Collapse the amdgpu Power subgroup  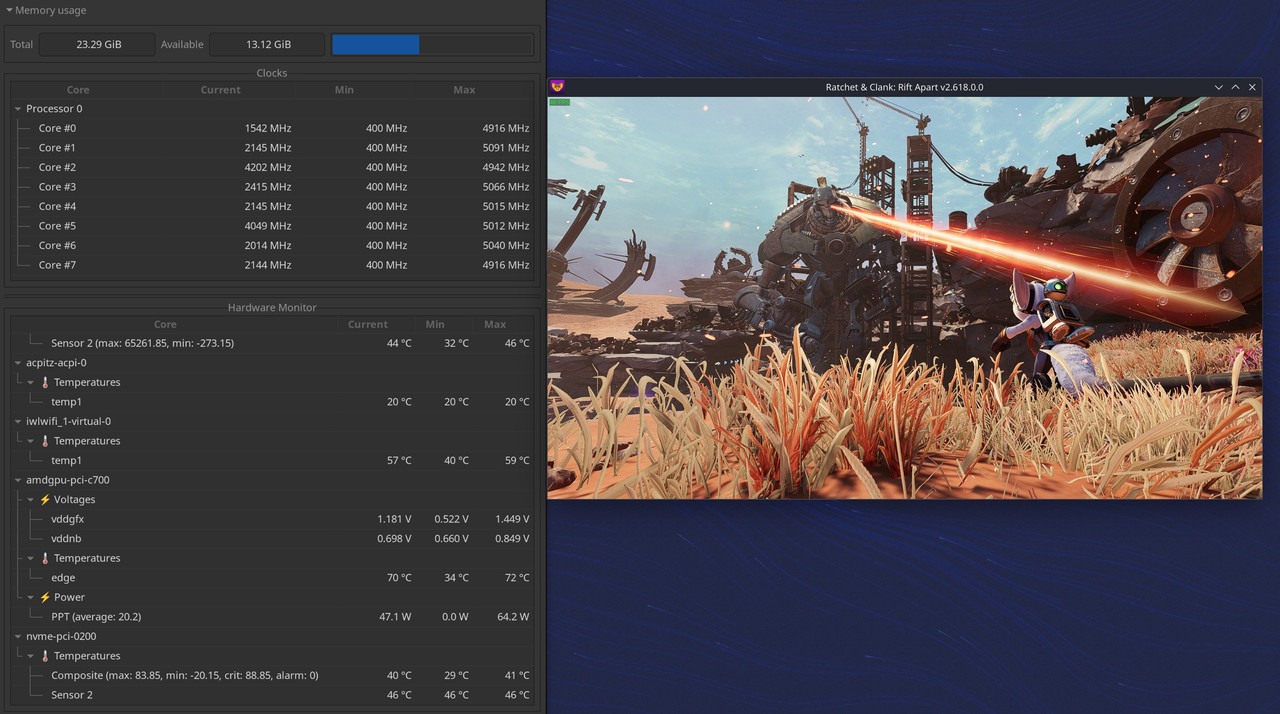pyautogui.click(x=31, y=597)
